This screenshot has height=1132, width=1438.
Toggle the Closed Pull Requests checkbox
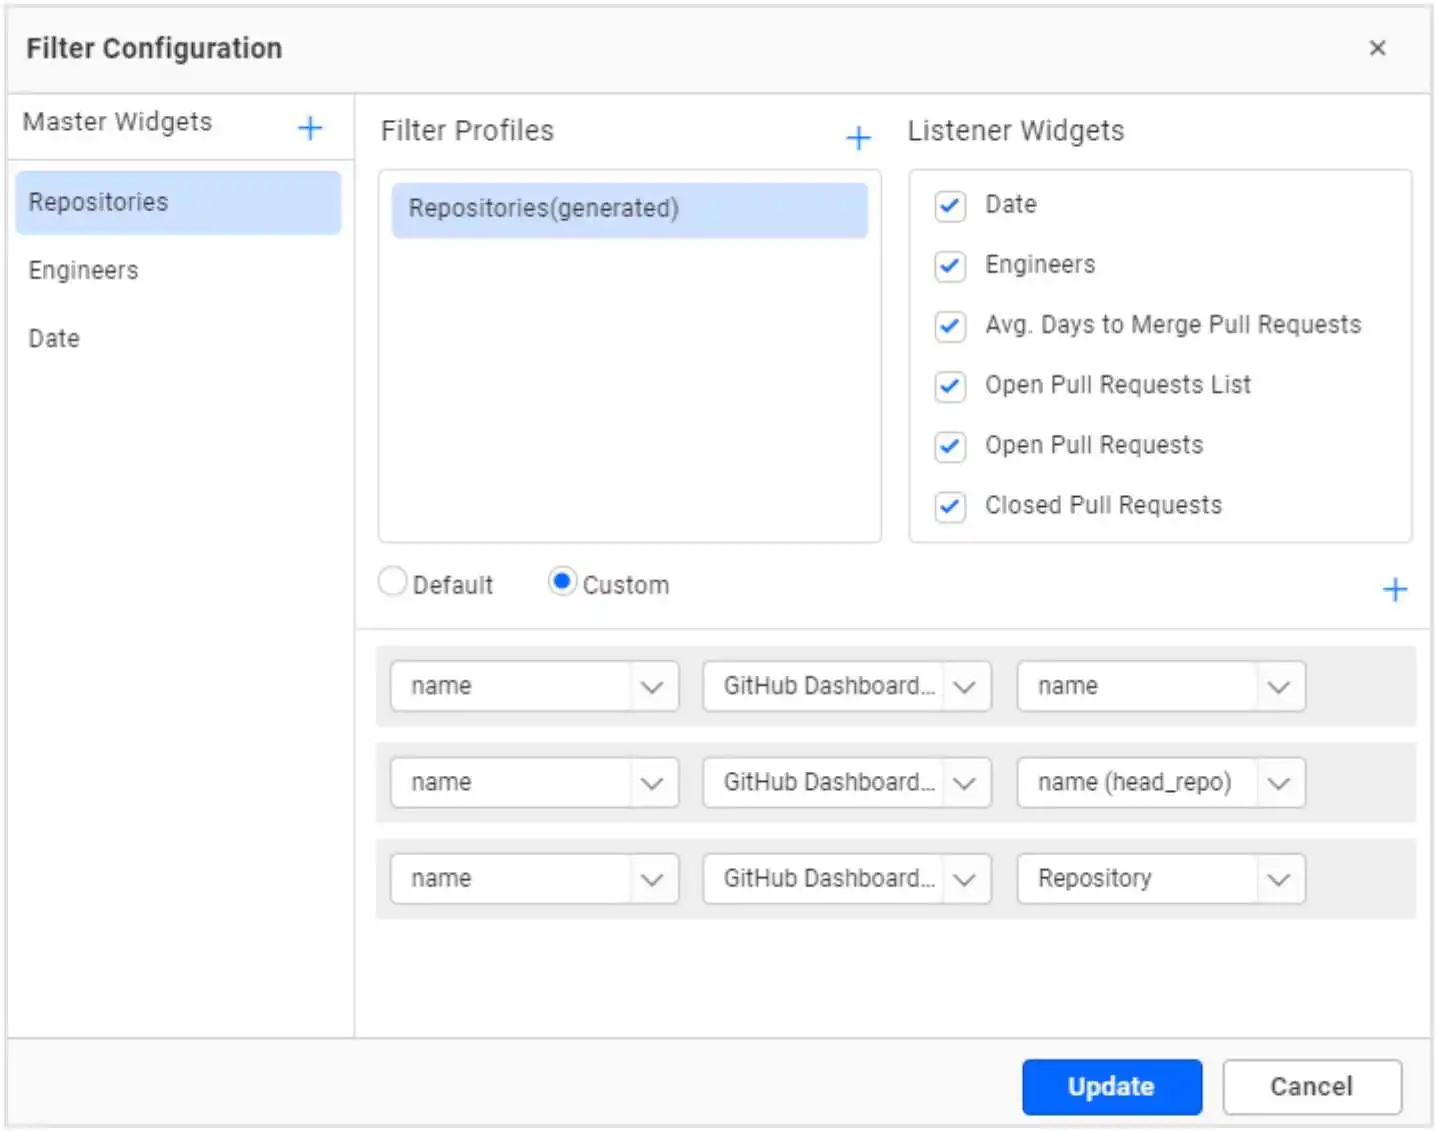[x=950, y=507]
